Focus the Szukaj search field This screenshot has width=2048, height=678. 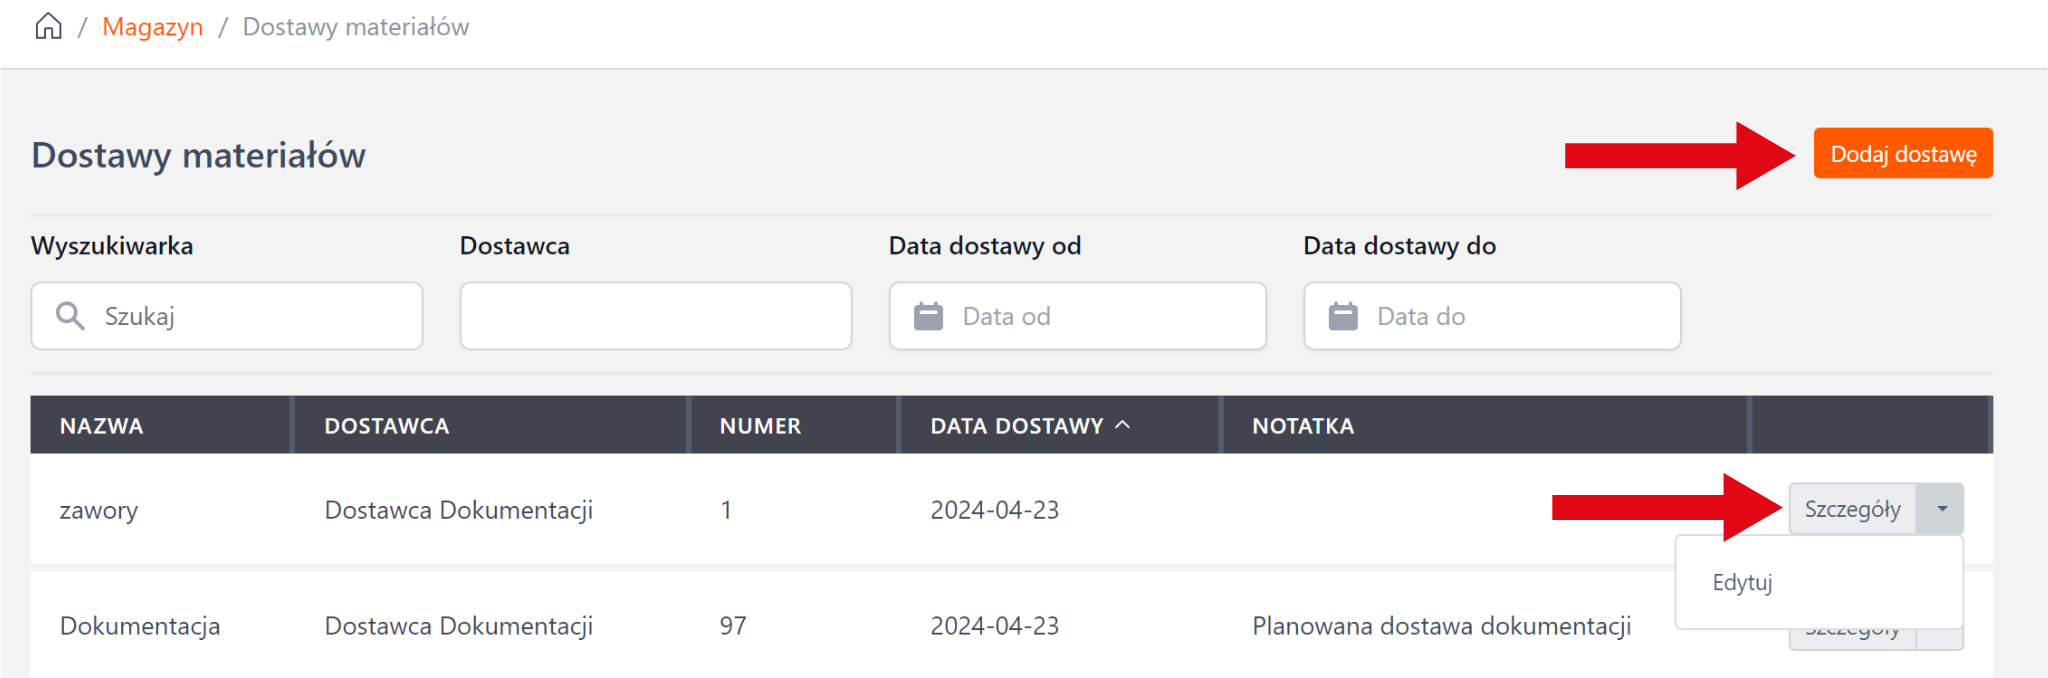(x=250, y=316)
